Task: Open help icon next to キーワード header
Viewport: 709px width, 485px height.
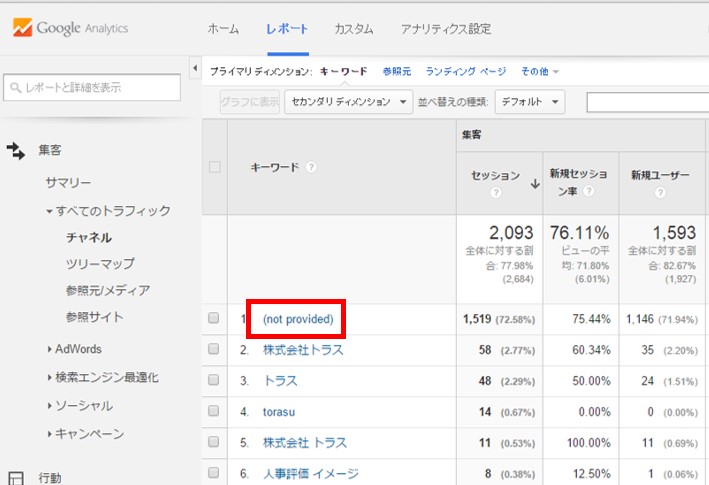Action: 311,167
